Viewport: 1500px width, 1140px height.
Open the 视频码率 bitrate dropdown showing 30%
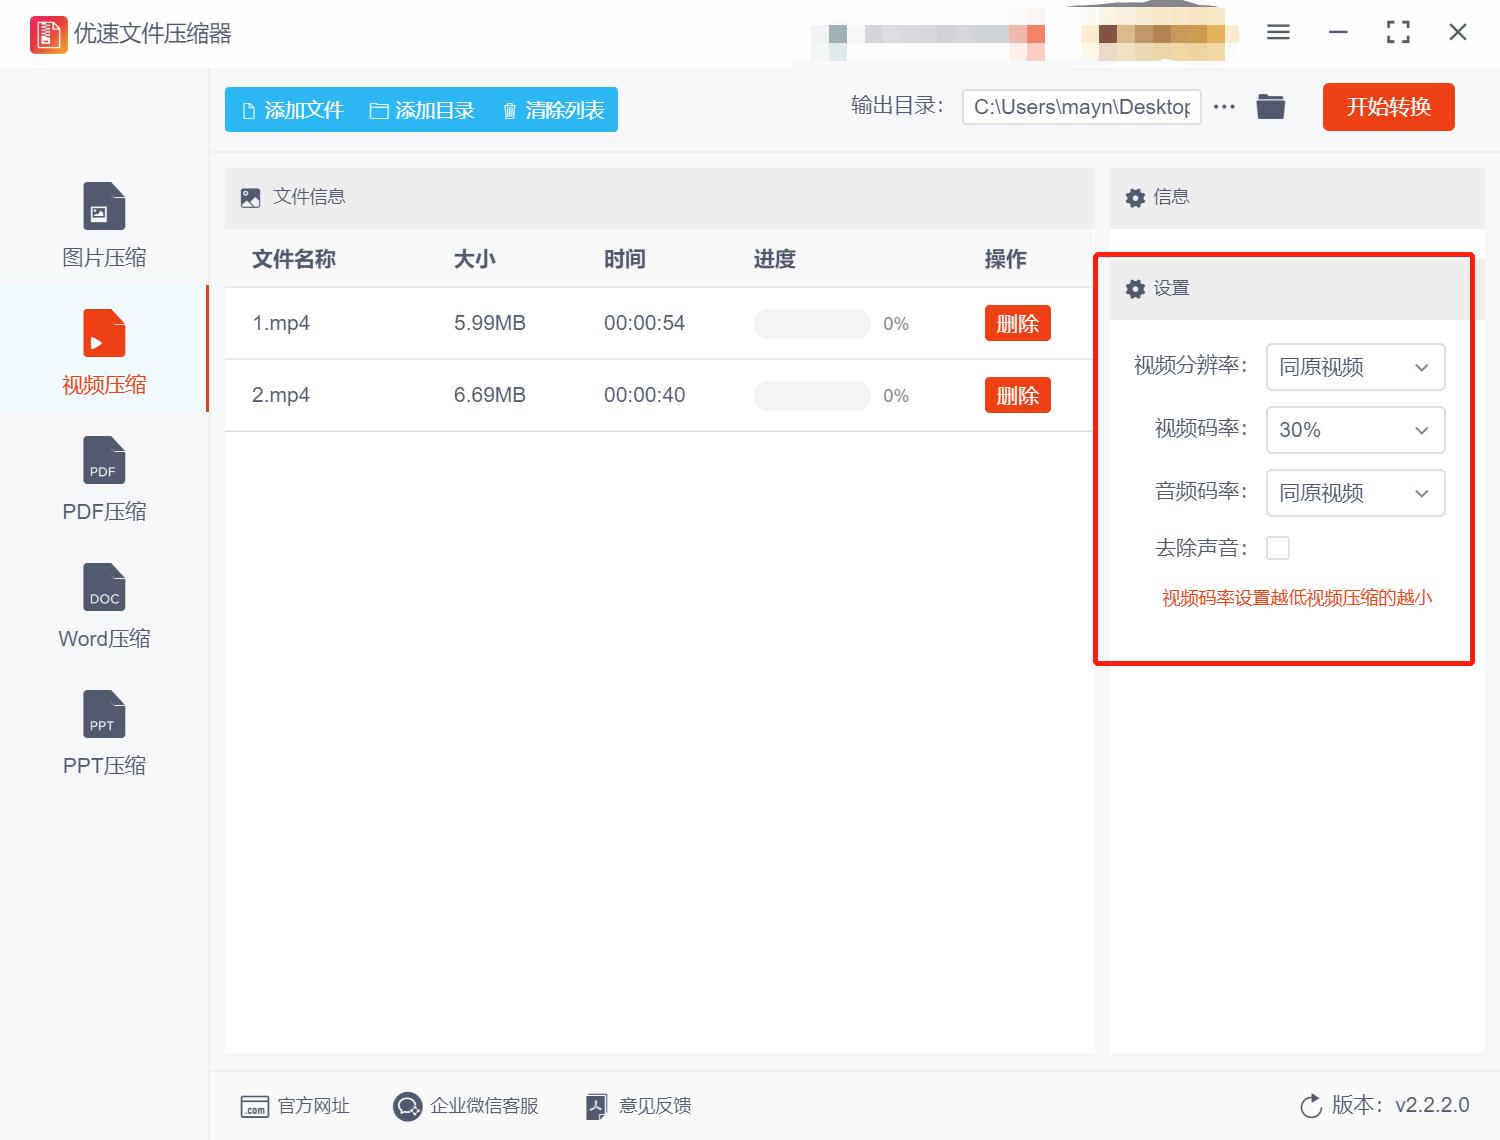tap(1355, 430)
